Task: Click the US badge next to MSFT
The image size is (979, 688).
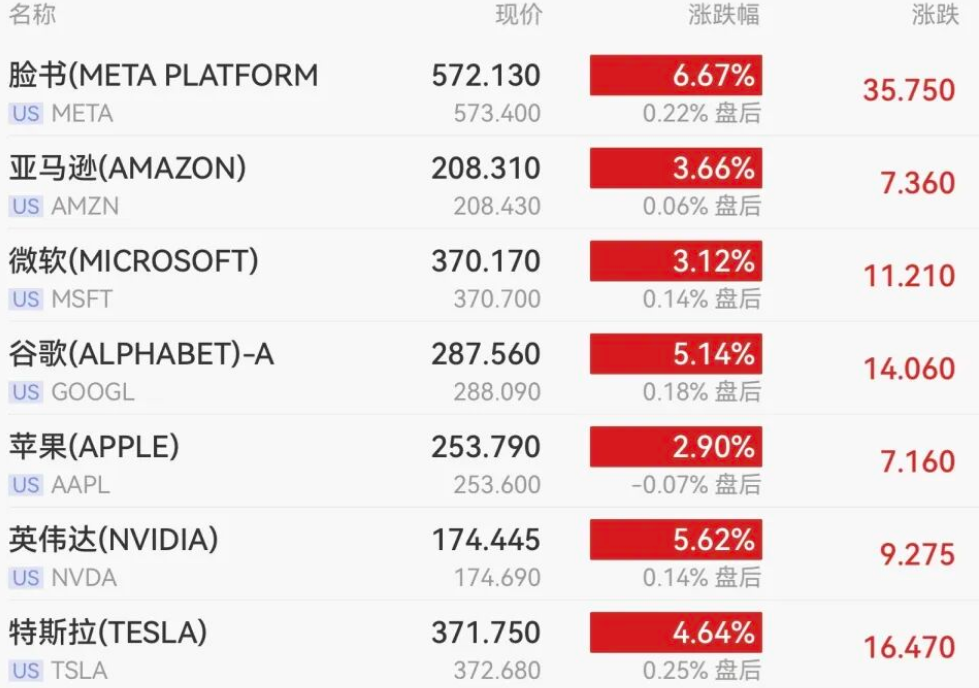Action: pyautogui.click(x=26, y=299)
